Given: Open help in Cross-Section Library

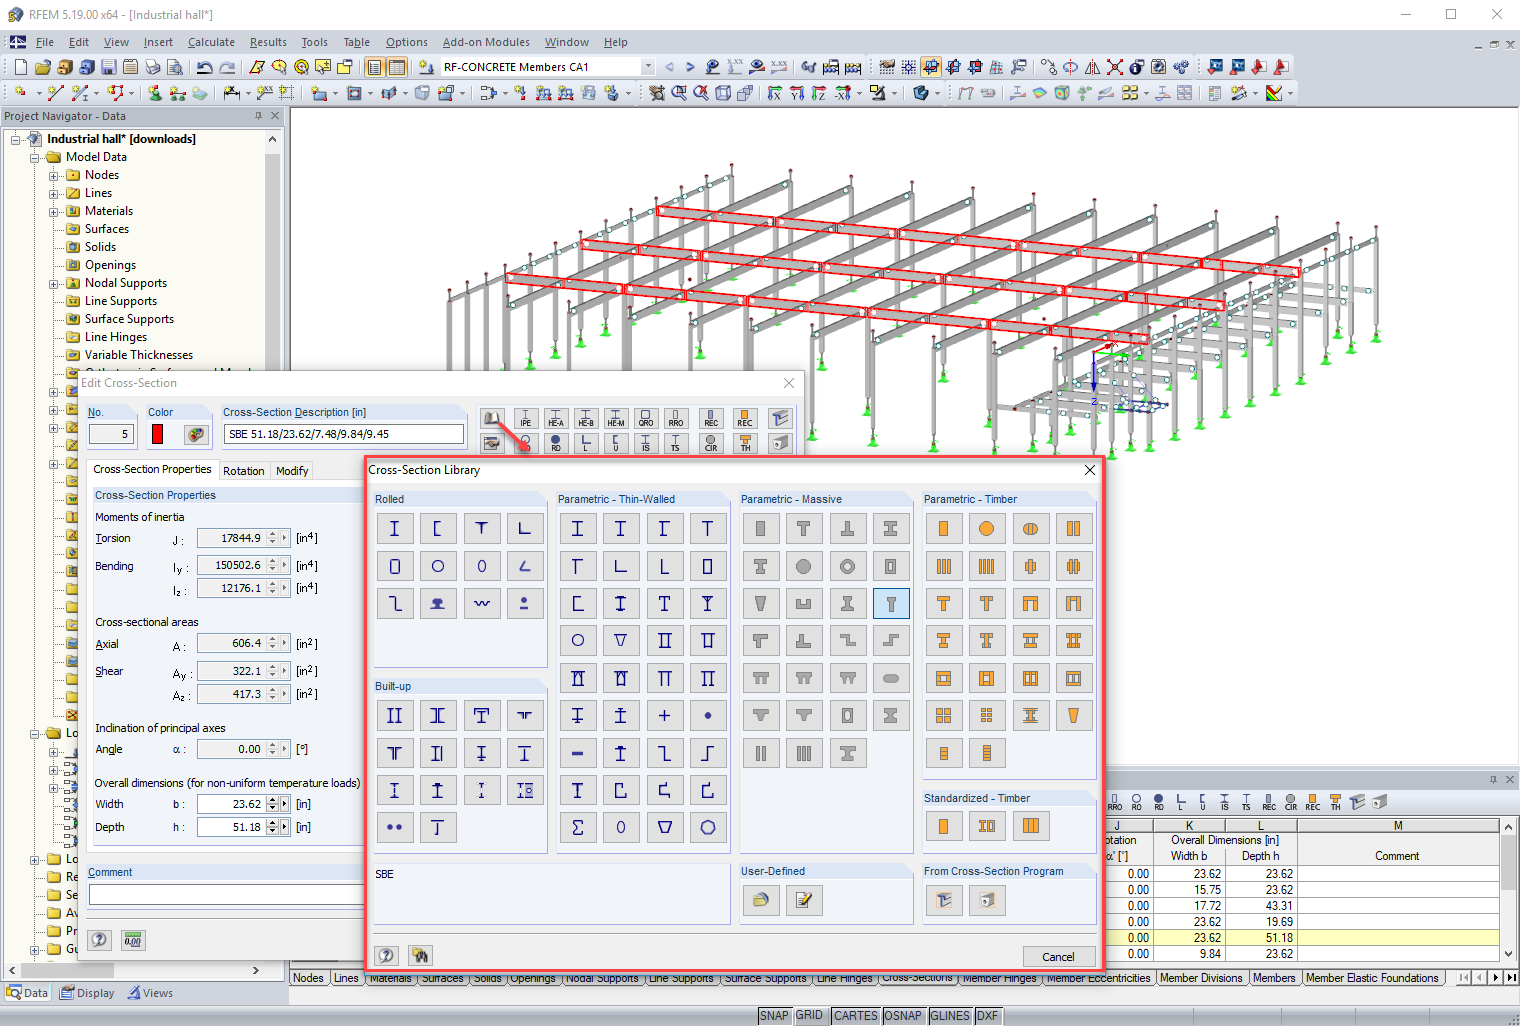Looking at the screenshot, I should [x=387, y=956].
